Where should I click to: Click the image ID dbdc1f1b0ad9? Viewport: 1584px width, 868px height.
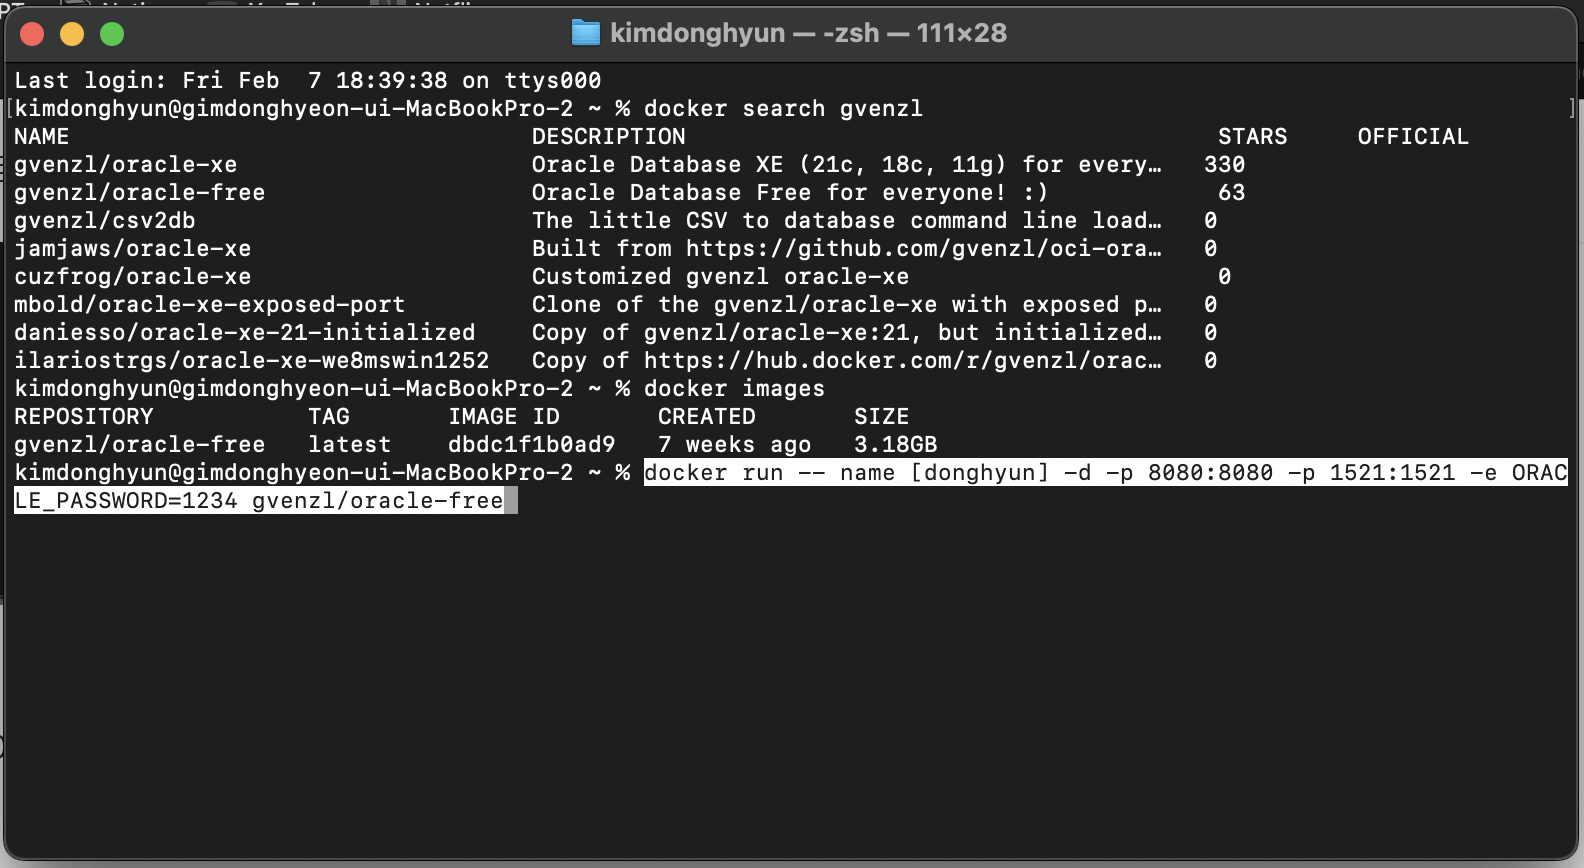point(532,444)
